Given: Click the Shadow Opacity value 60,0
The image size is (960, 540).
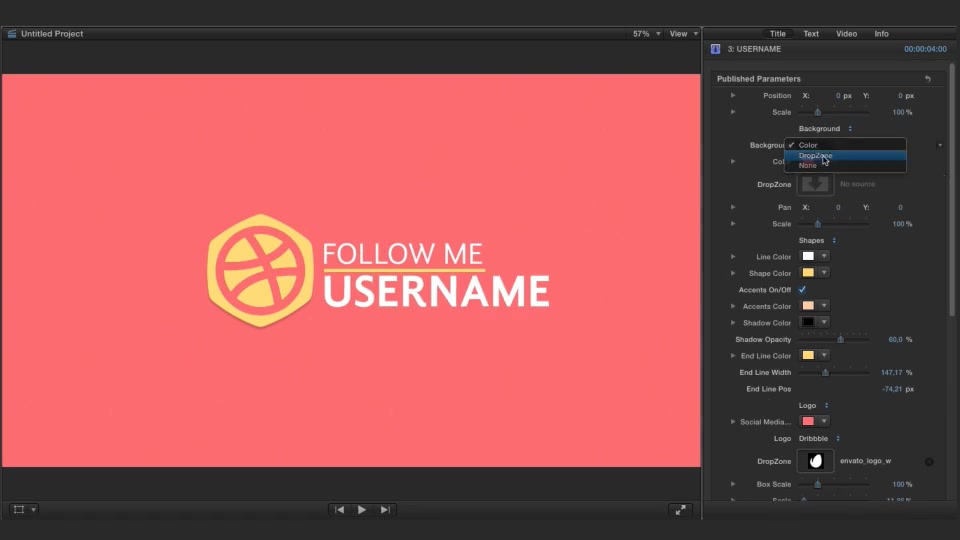Looking at the screenshot, I should 895,339.
